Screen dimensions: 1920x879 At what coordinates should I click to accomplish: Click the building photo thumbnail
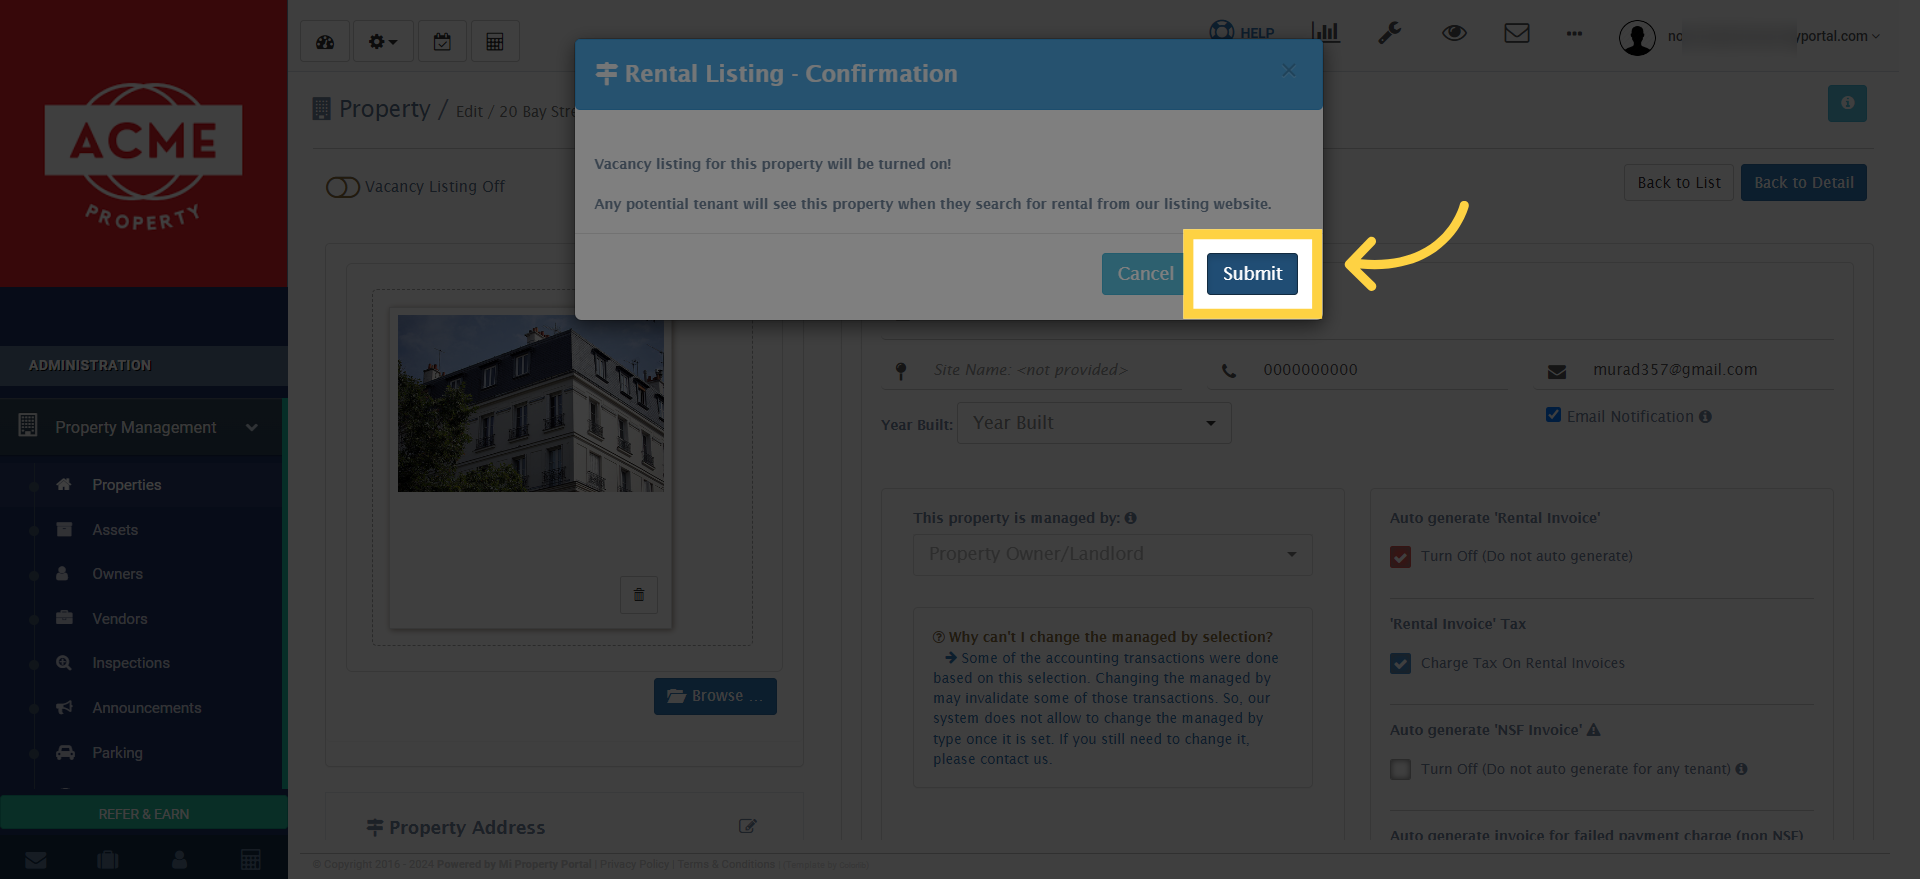[x=530, y=403]
